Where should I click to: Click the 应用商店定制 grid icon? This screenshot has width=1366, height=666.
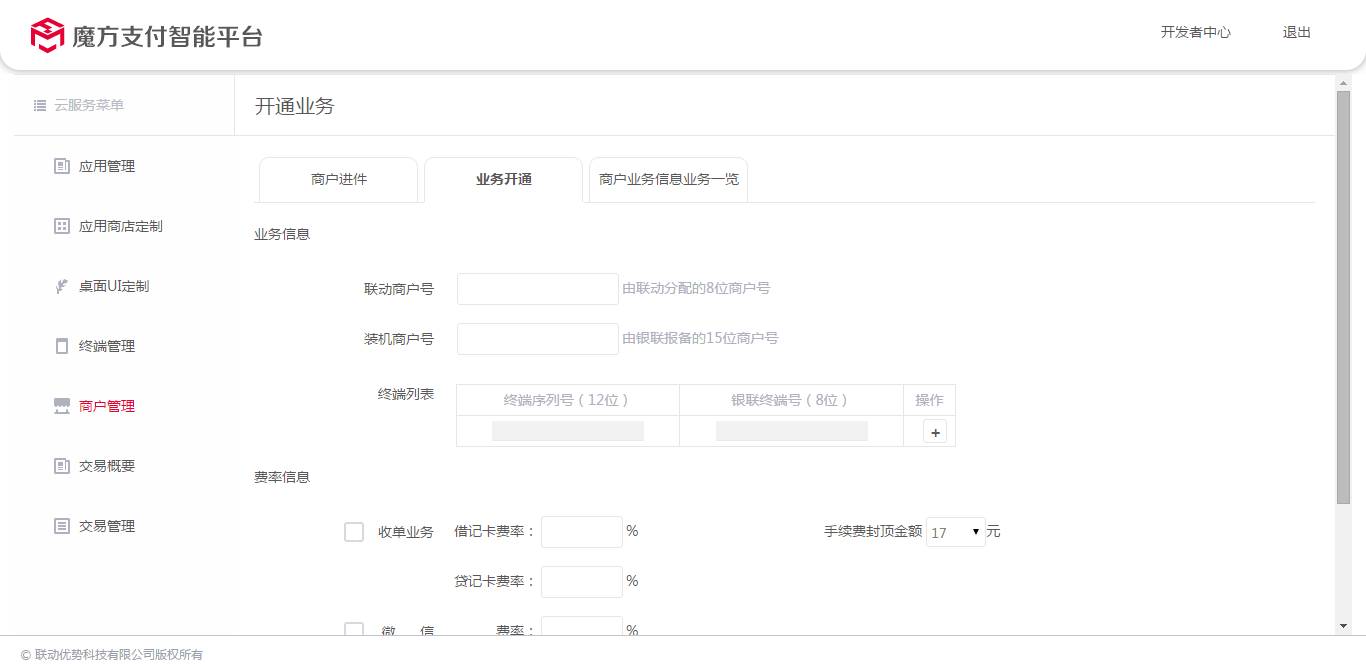click(62, 226)
